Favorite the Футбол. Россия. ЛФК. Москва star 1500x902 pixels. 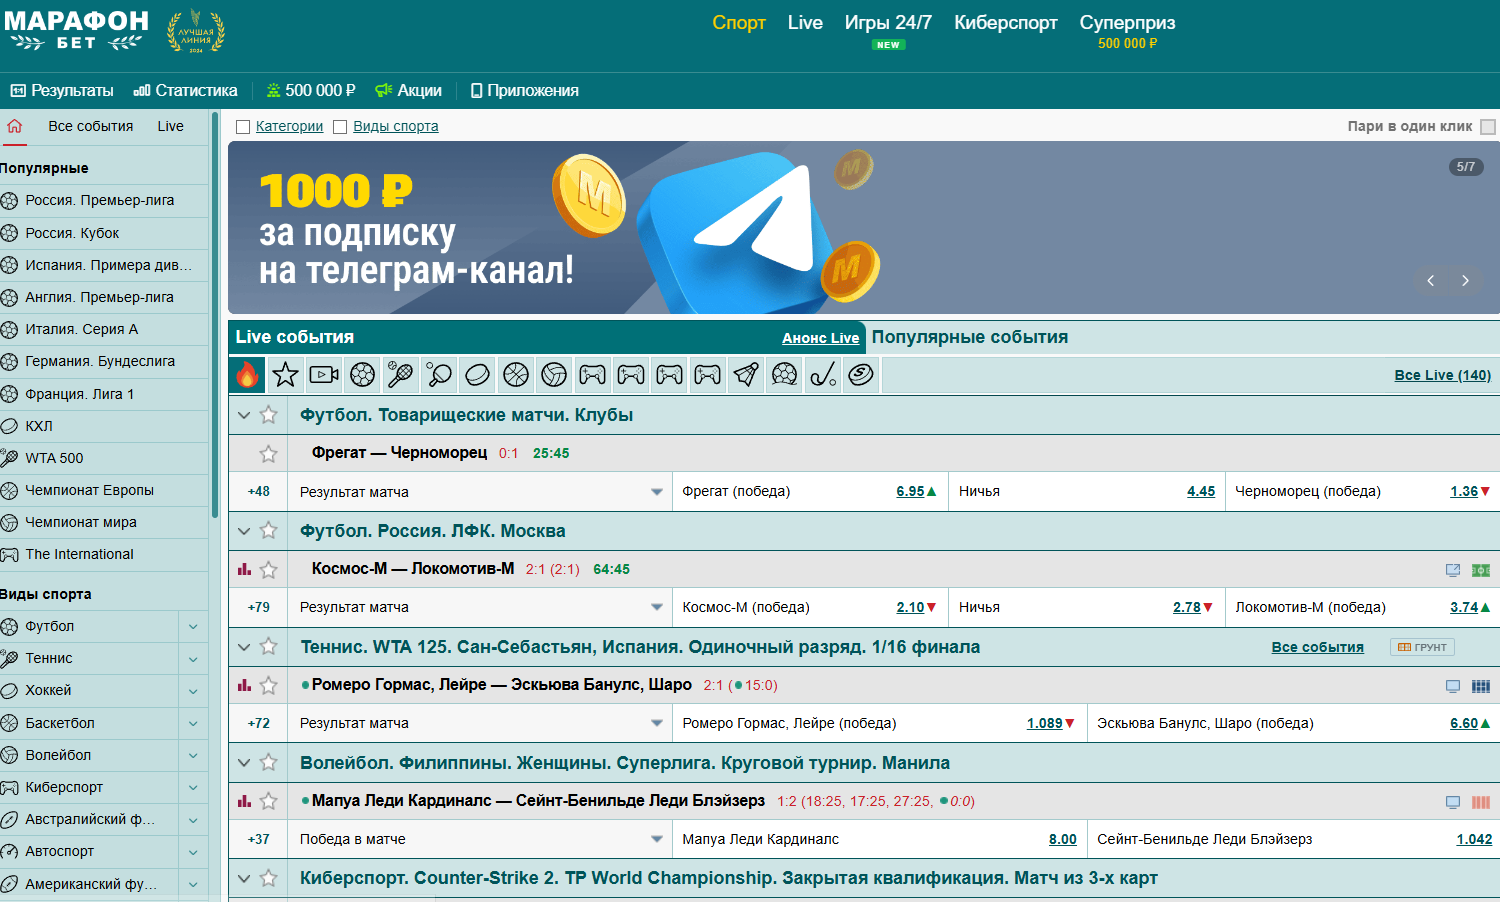point(268,531)
